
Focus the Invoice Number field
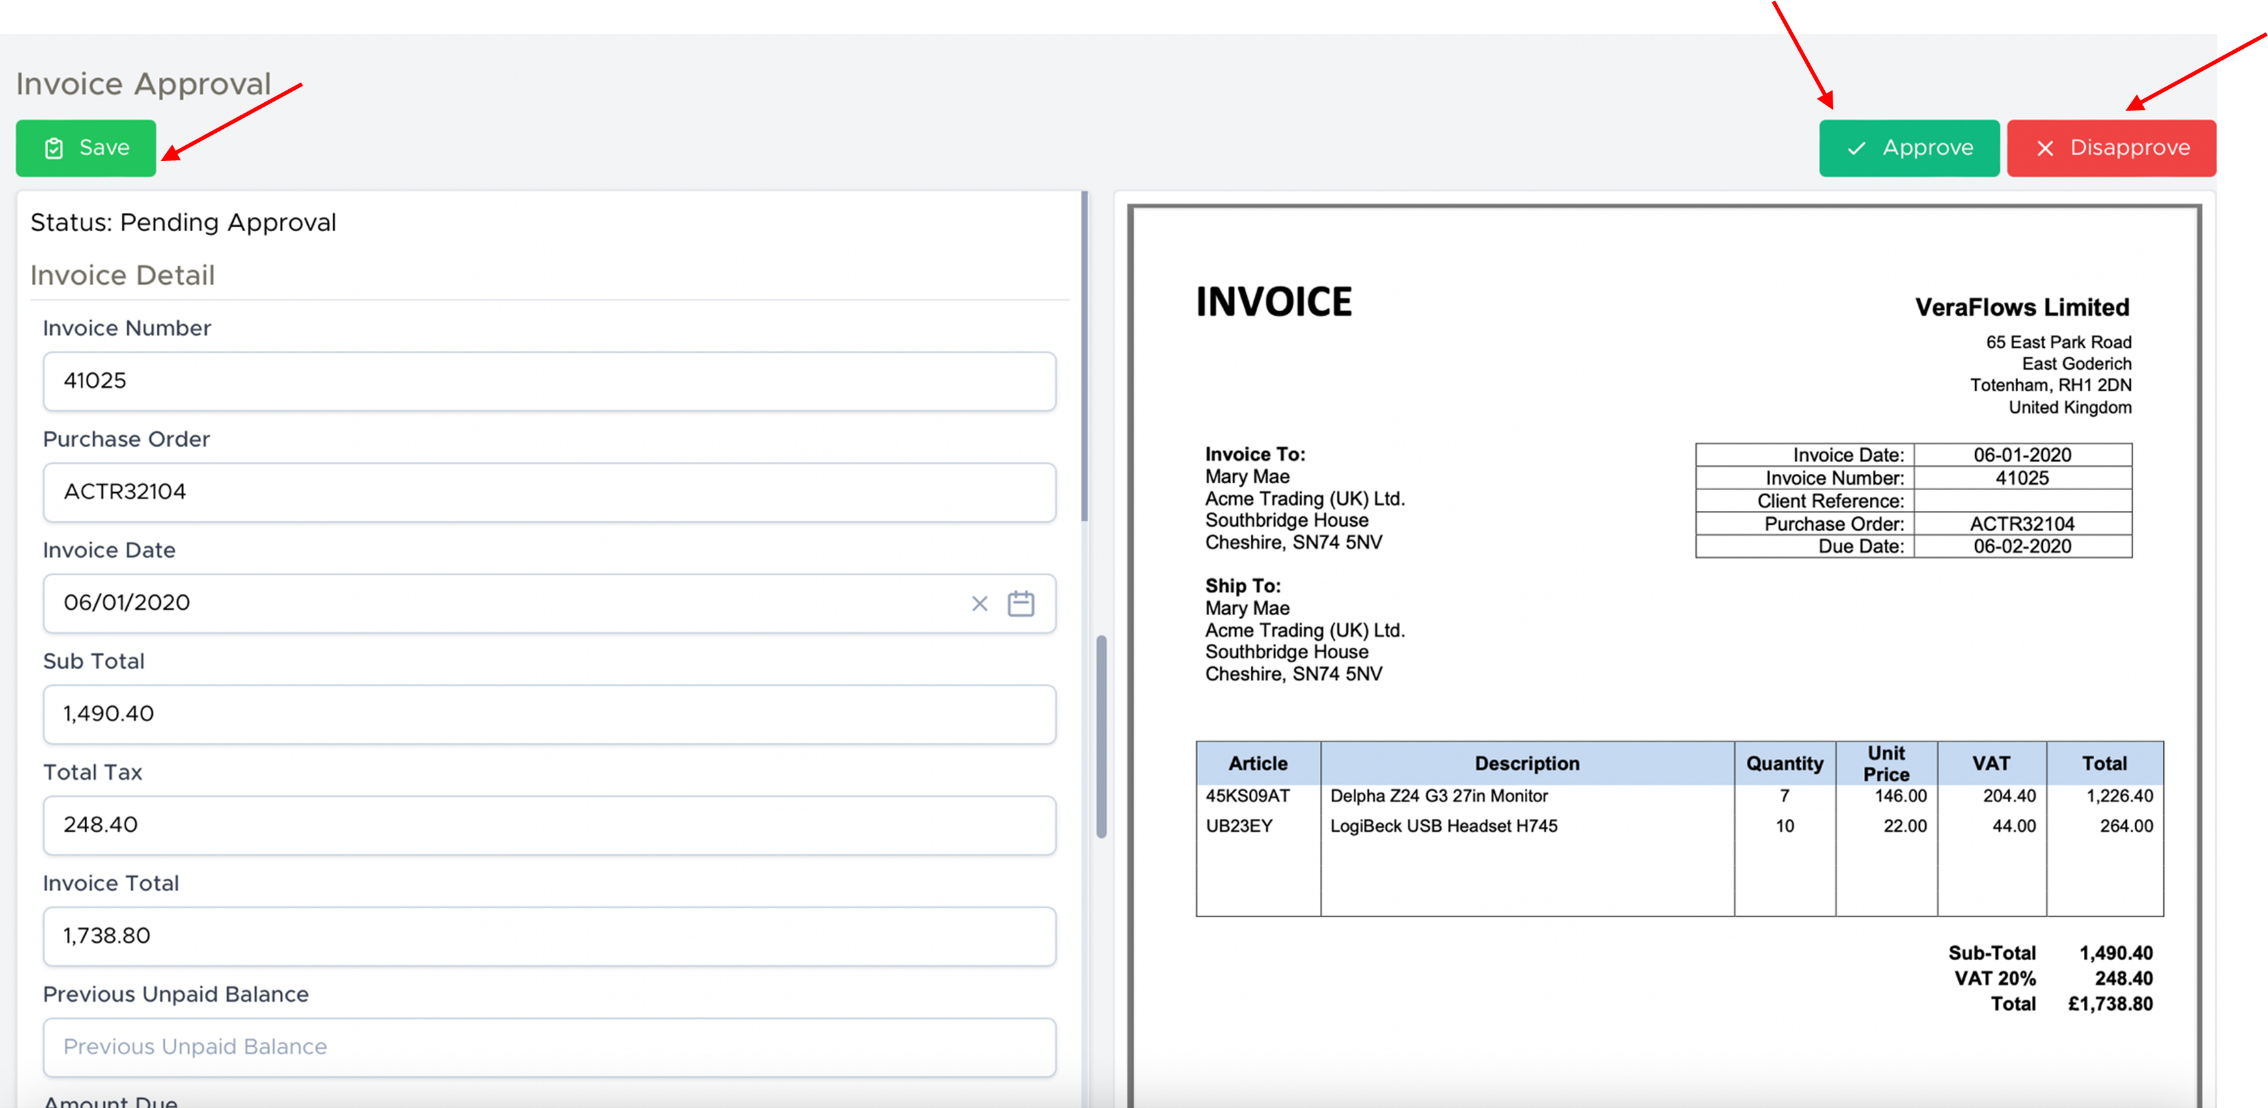pos(548,381)
